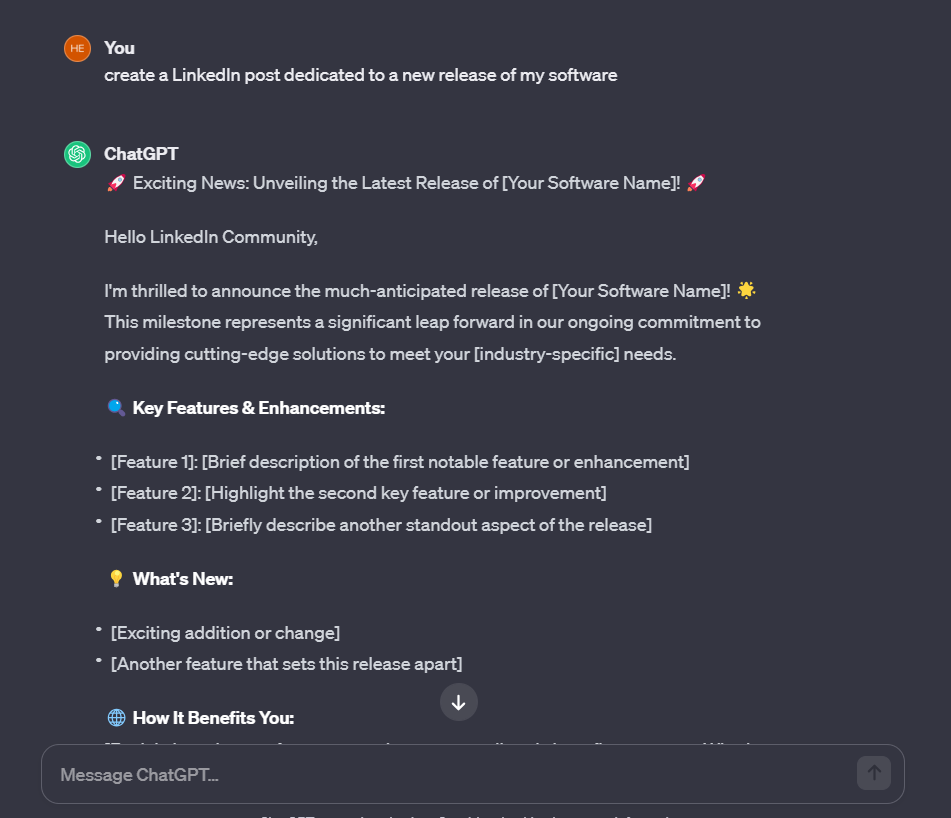Click the [Feature 3] bullet line
The width and height of the screenshot is (951, 818).
(x=381, y=525)
